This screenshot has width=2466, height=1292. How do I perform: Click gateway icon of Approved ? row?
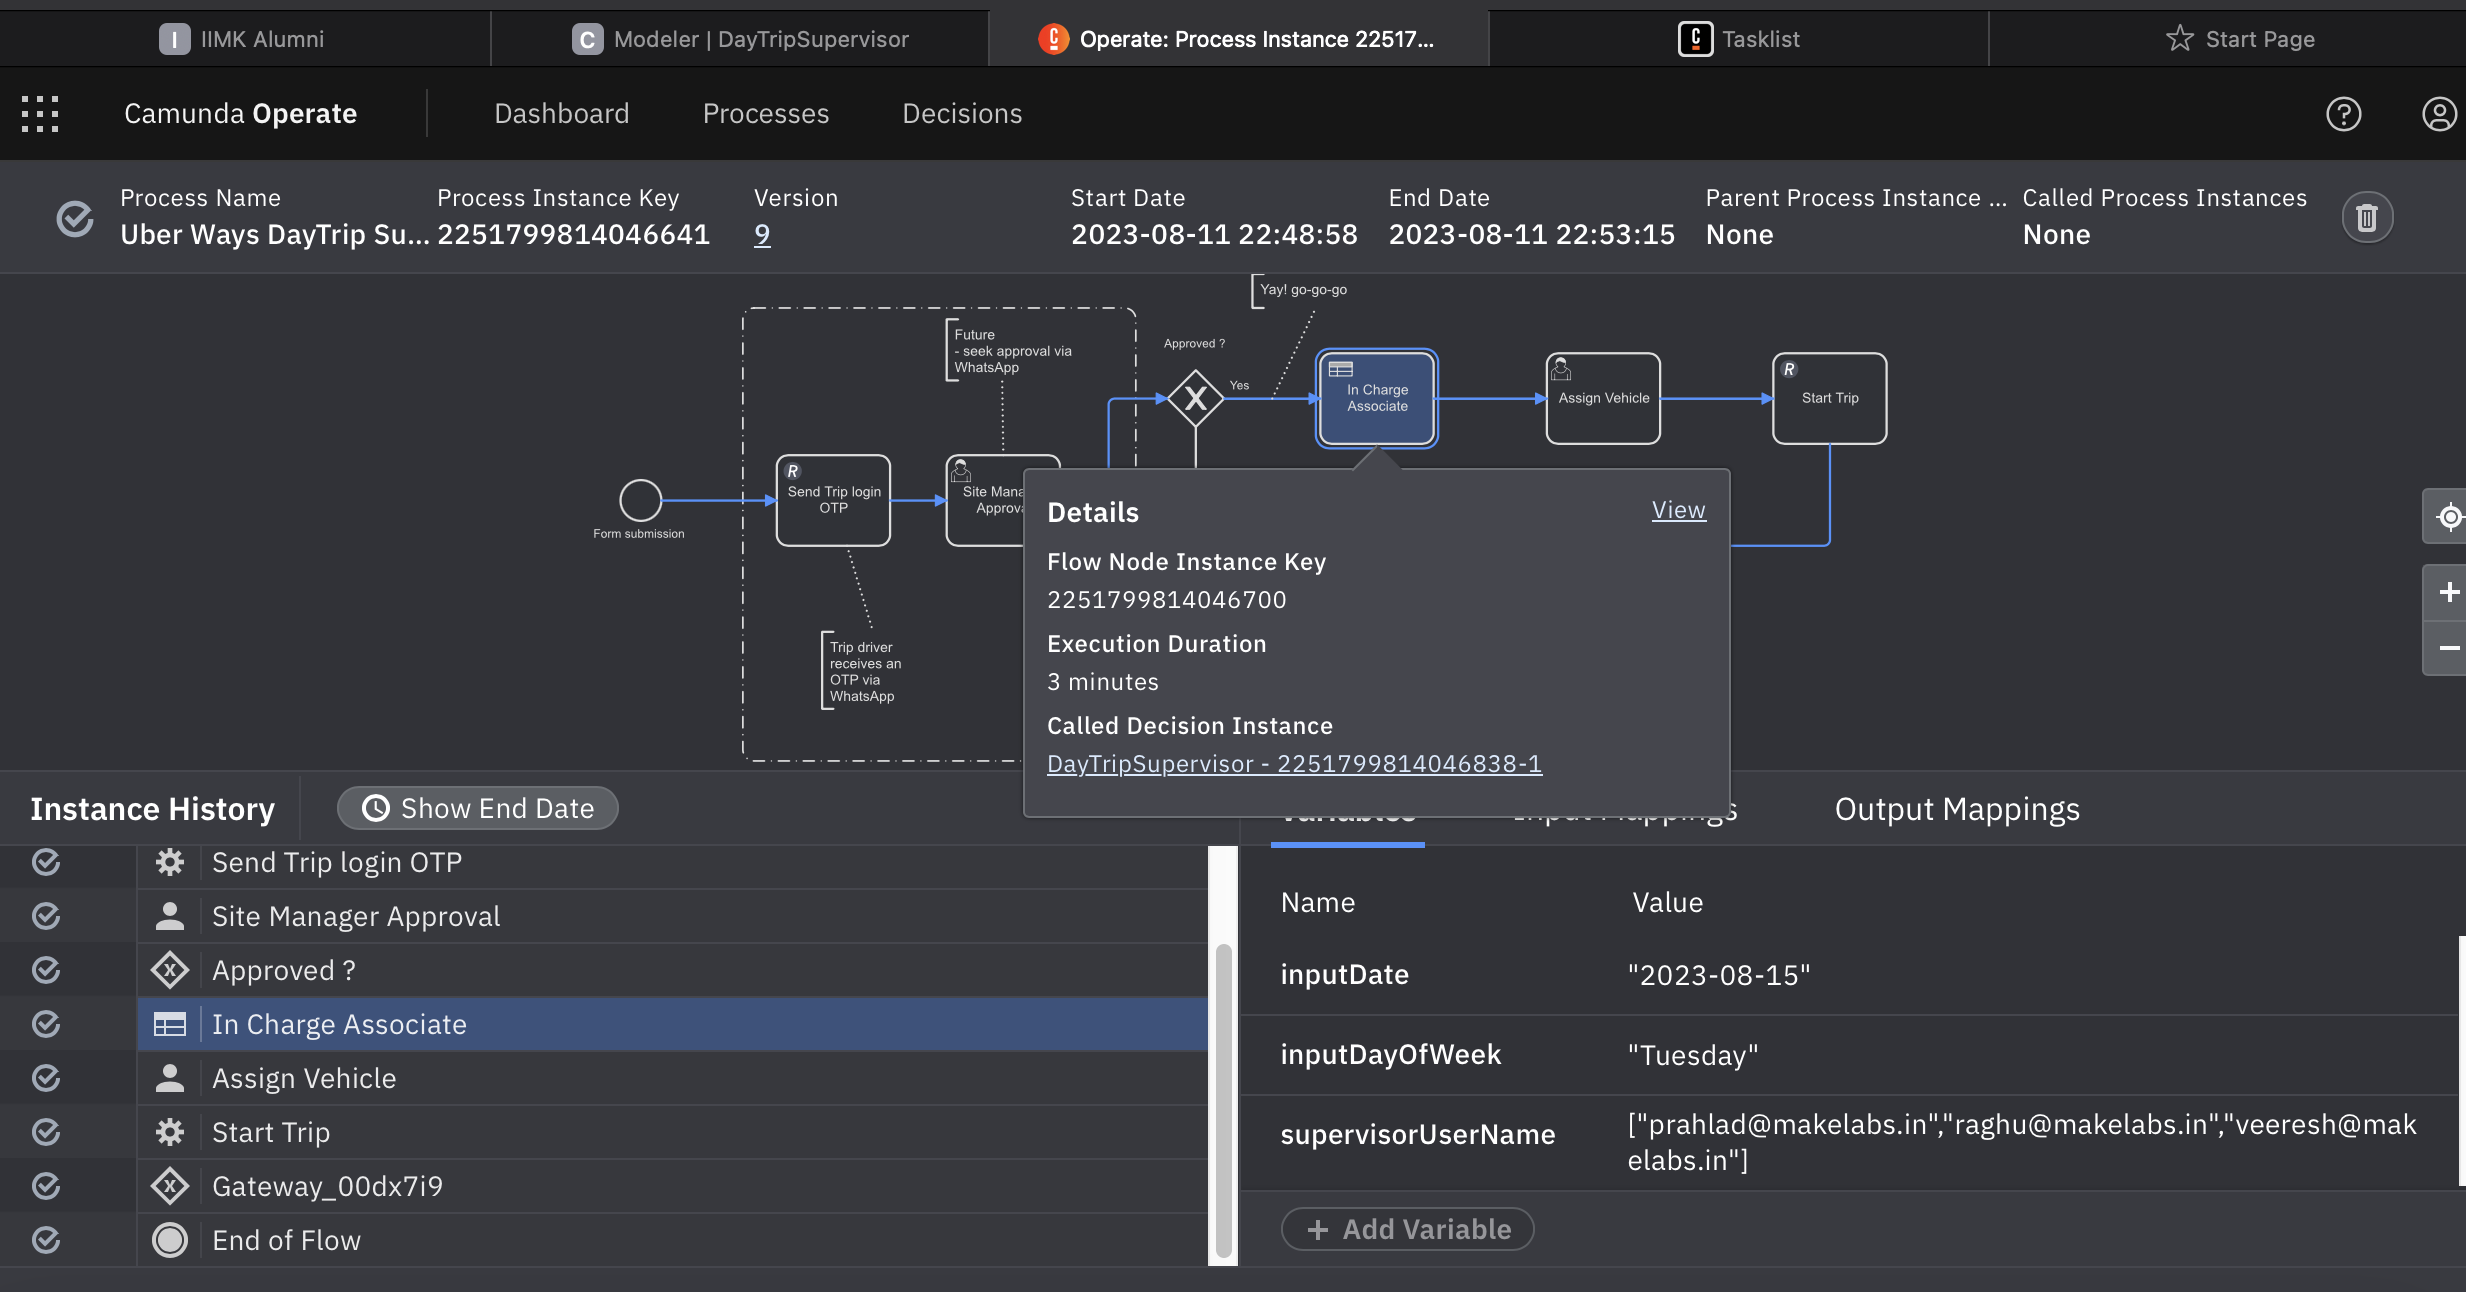click(170, 970)
